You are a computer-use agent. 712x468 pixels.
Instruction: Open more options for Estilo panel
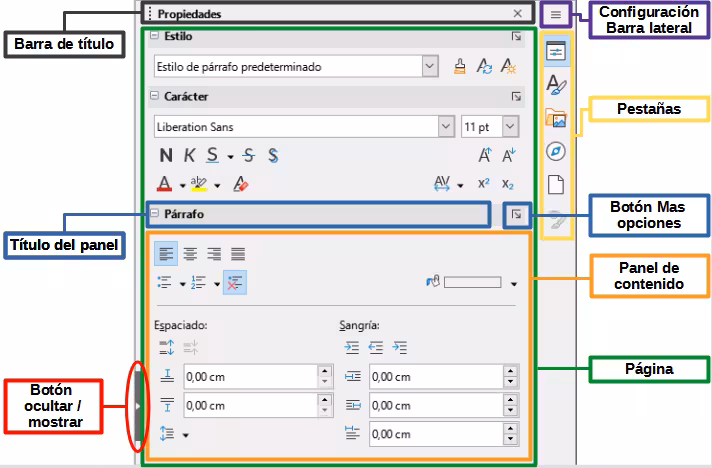pyautogui.click(x=516, y=36)
